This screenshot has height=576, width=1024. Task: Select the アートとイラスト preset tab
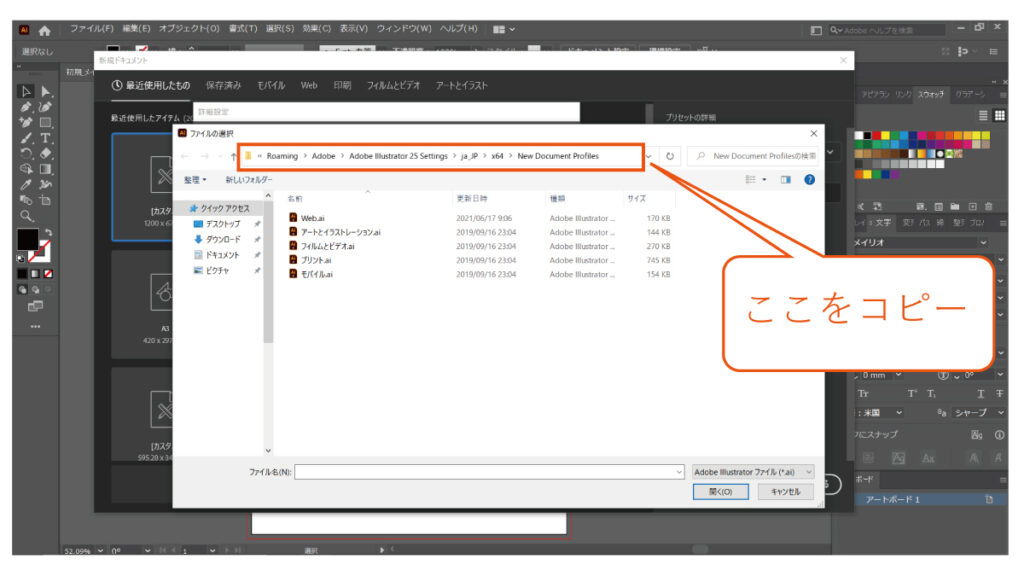click(x=462, y=86)
